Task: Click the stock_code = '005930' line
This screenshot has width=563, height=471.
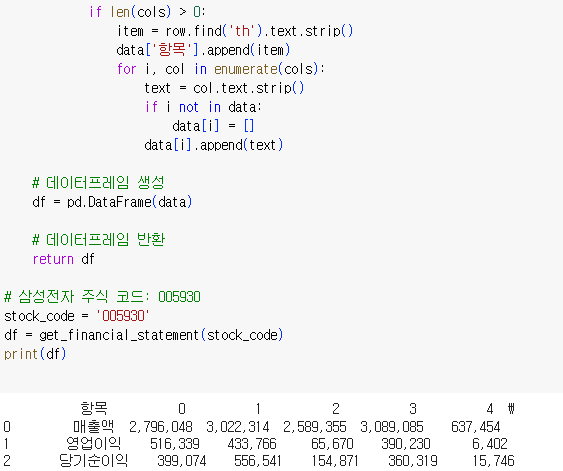Action: [77, 316]
